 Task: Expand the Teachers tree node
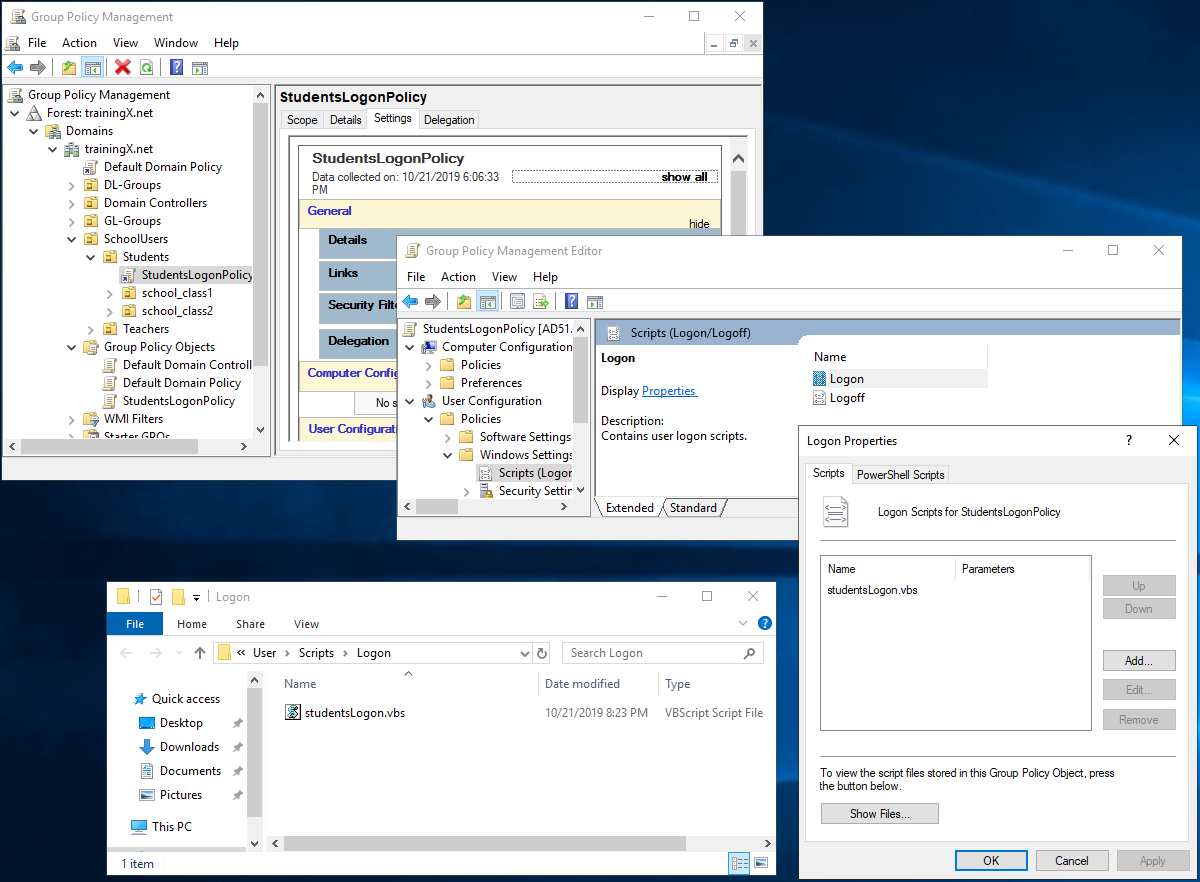point(91,329)
